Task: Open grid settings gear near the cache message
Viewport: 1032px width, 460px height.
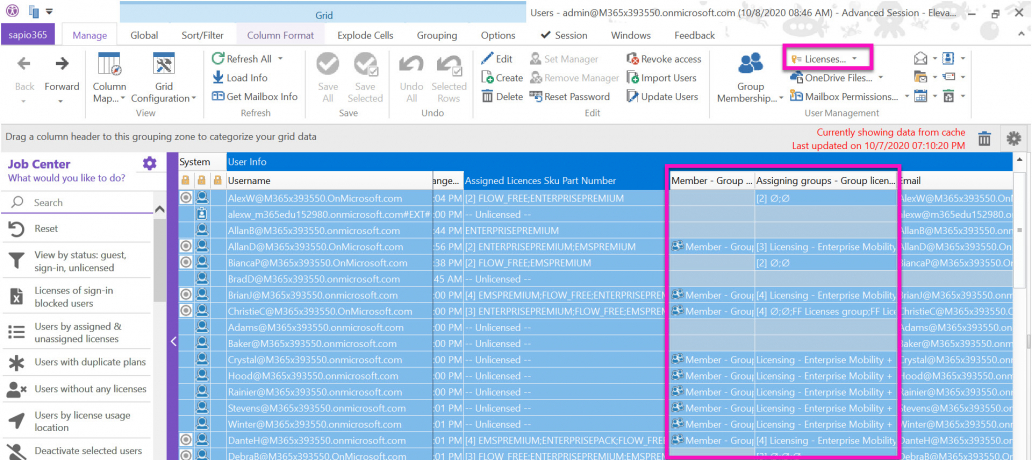Action: [x=1014, y=138]
